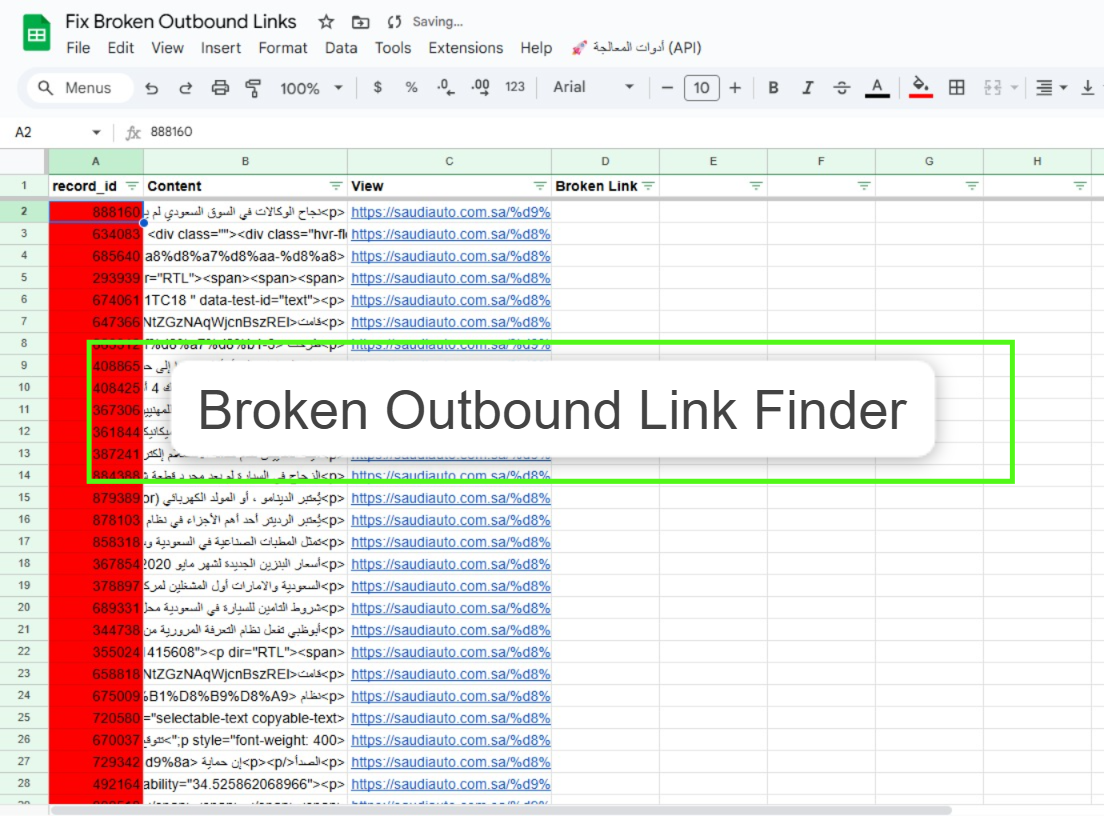Viewport: 1104px width, 816px height.
Task: Click the decrease decimal places icon
Action: pos(443,88)
